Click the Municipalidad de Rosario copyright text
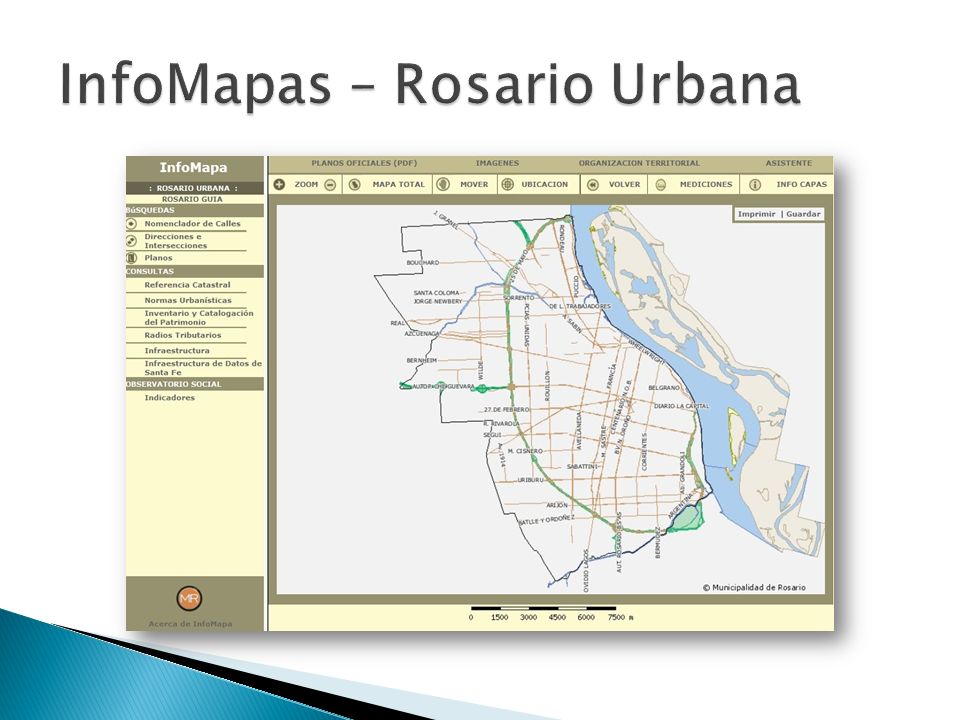The image size is (960, 720). click(x=754, y=588)
